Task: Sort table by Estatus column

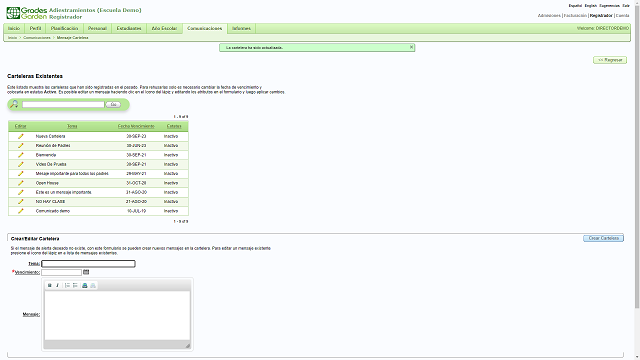Action: pos(174,126)
